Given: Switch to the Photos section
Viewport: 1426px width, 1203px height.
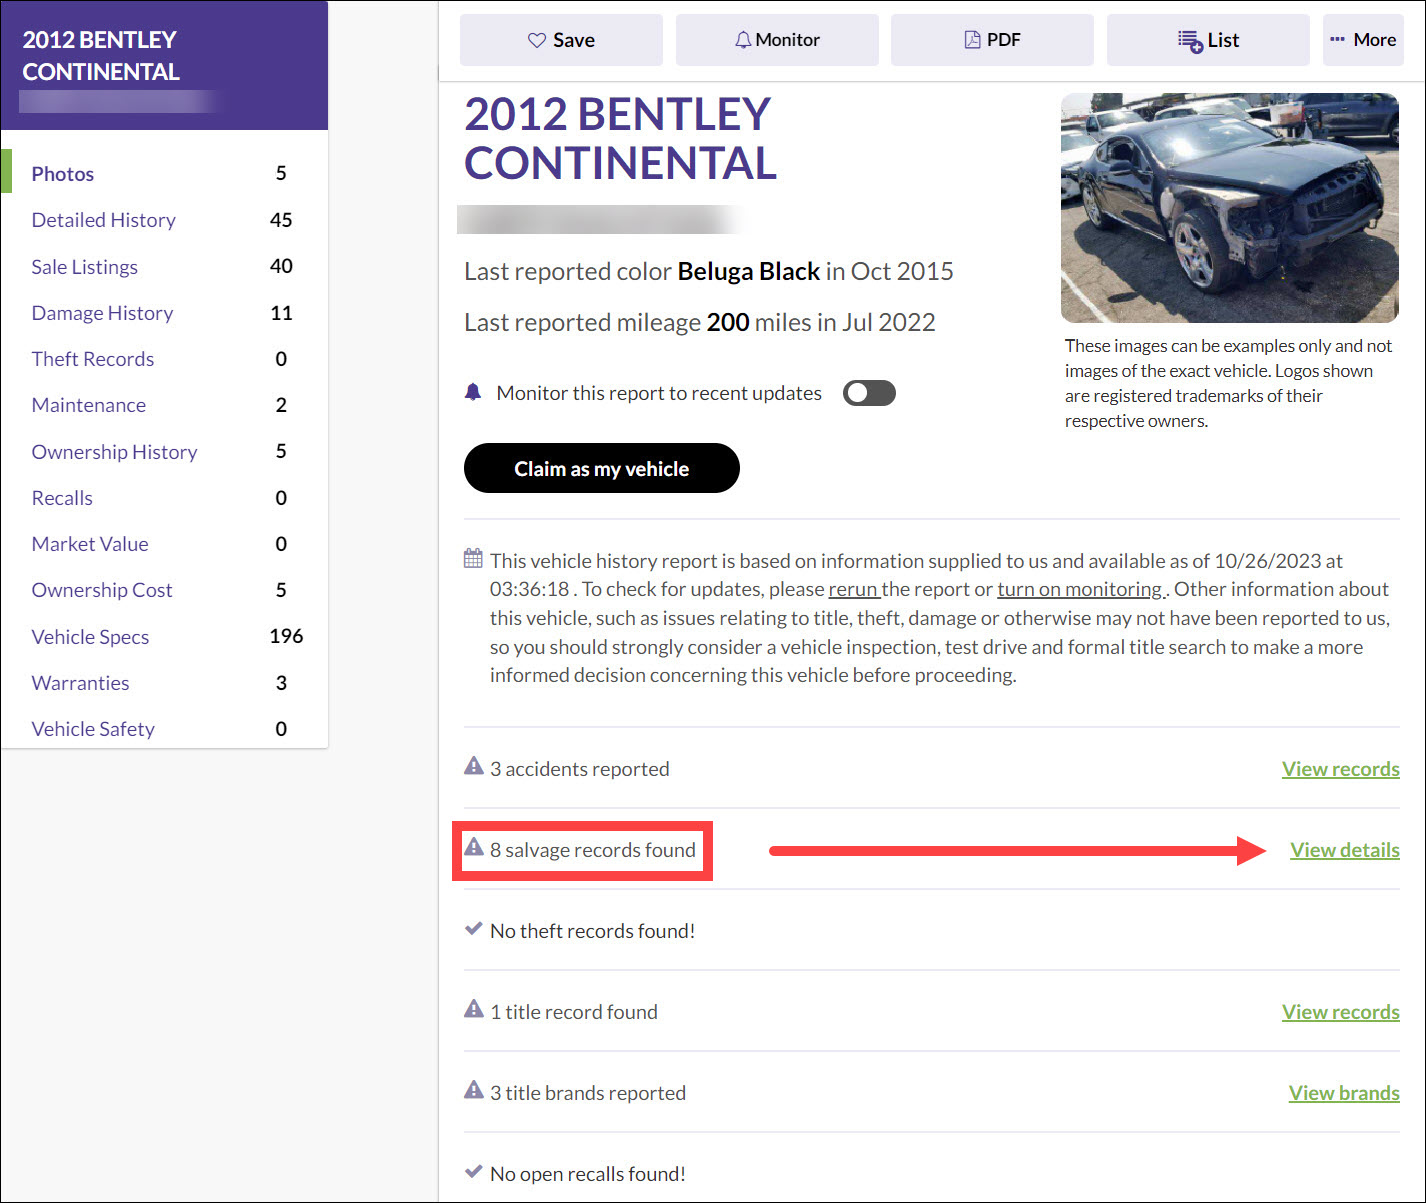Looking at the screenshot, I should tap(62, 173).
